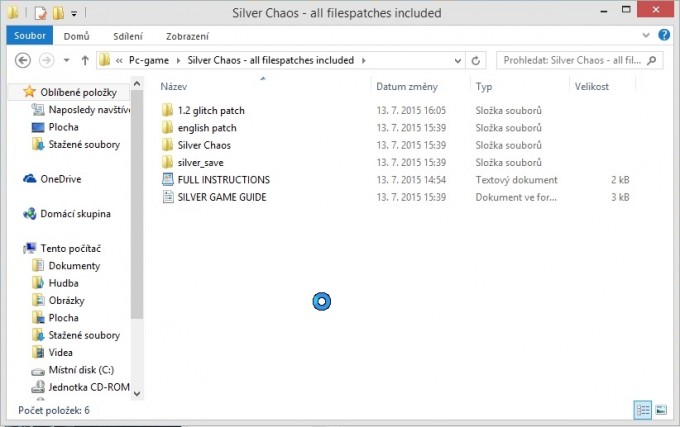Open Stažené soubory under Oblíbené položky
The image size is (680, 427).
[84, 144]
